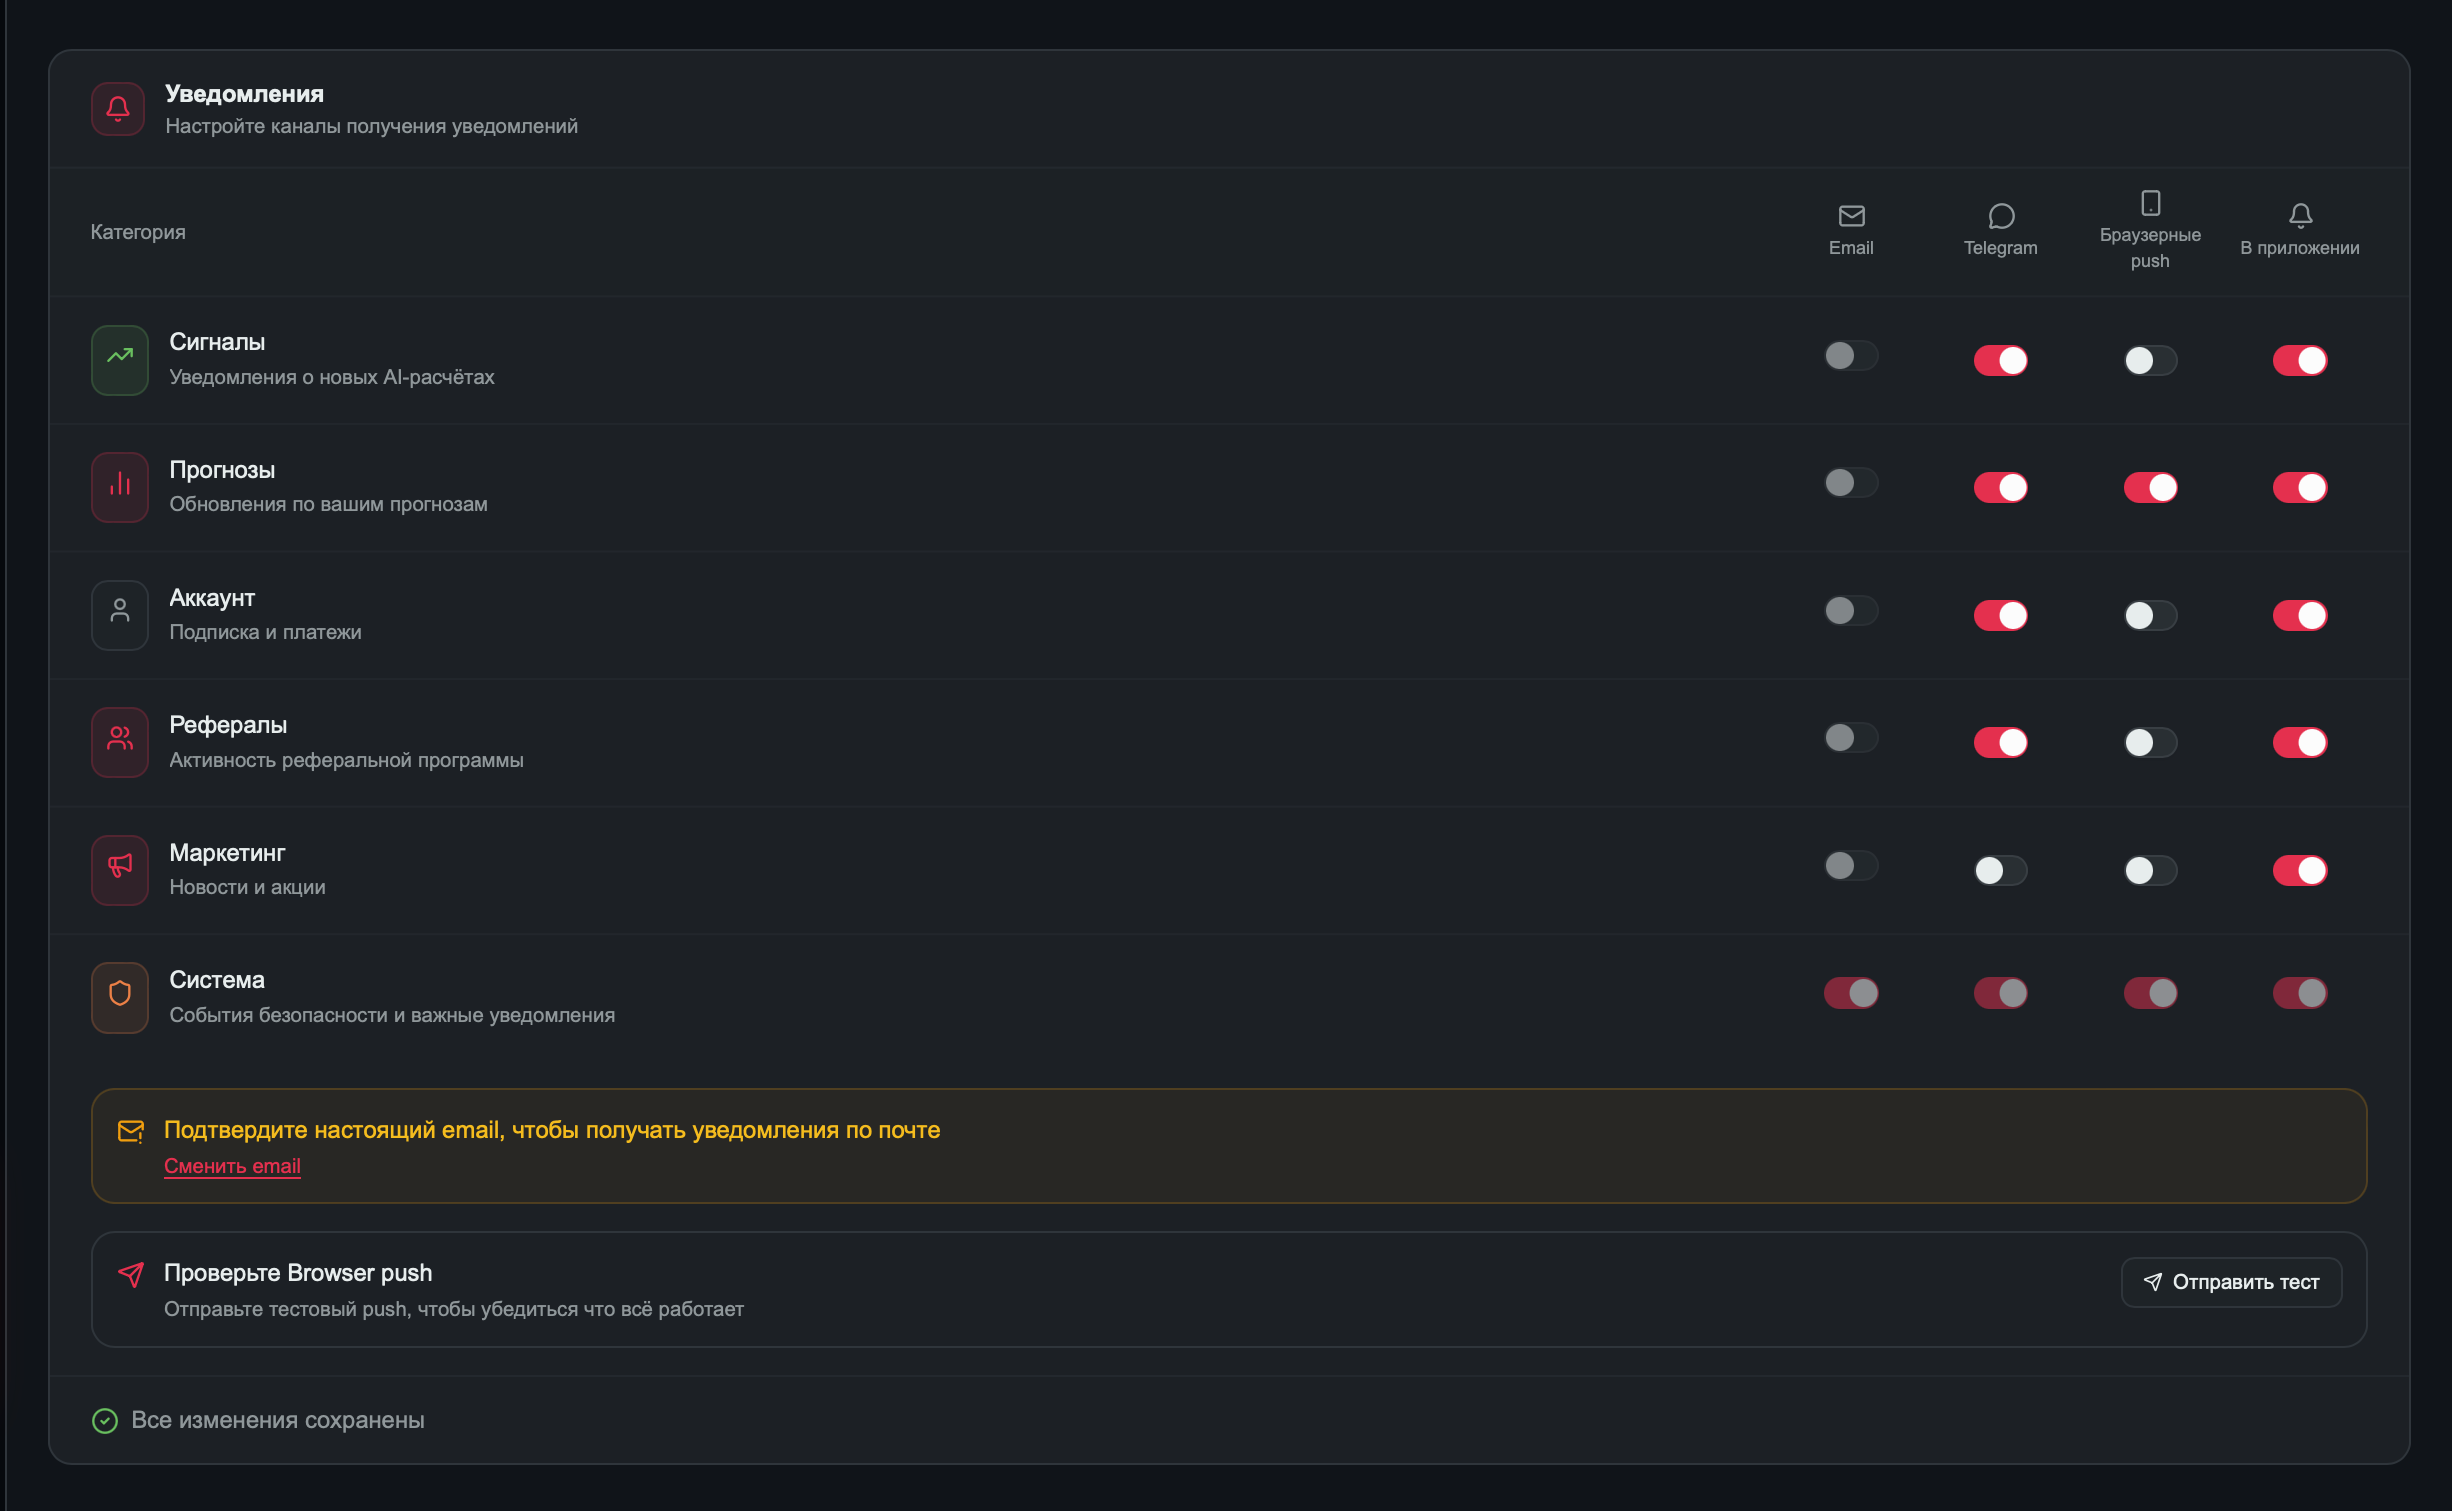Click the people icon for Рефералы
2452x1511 pixels.
(x=120, y=742)
